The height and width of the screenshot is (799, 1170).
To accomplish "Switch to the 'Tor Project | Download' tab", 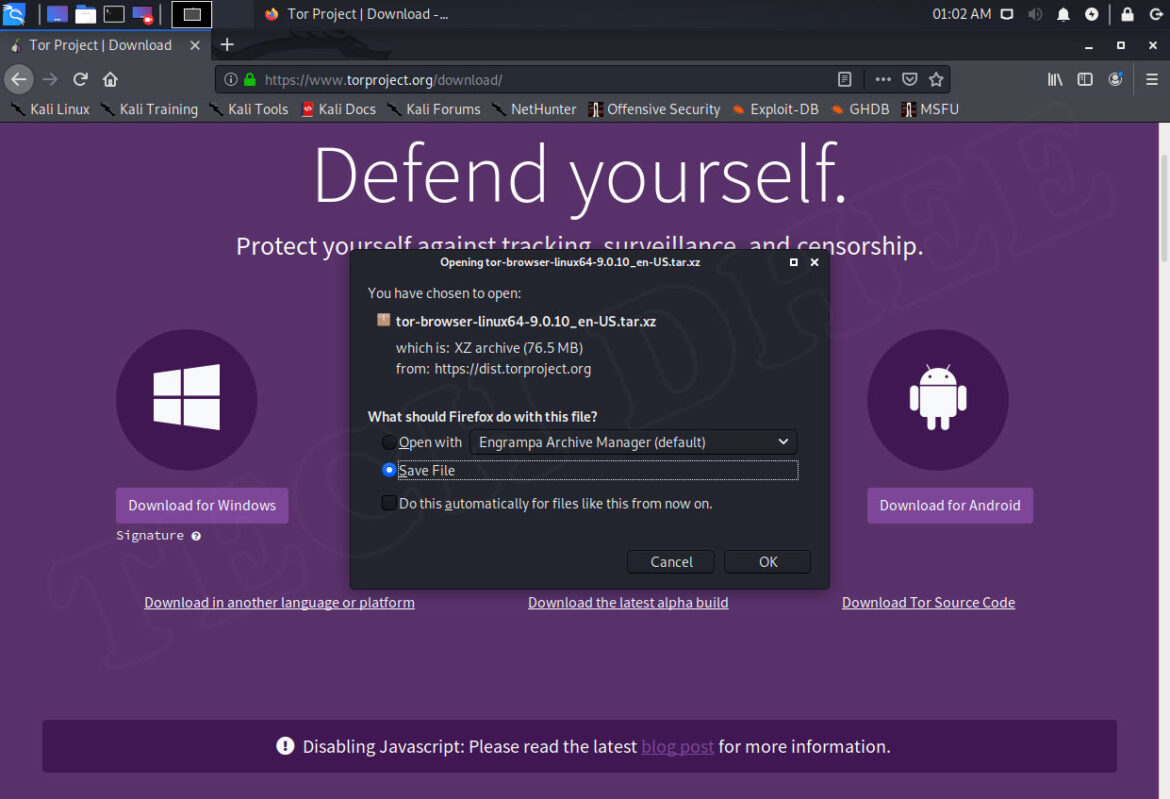I will pos(103,45).
